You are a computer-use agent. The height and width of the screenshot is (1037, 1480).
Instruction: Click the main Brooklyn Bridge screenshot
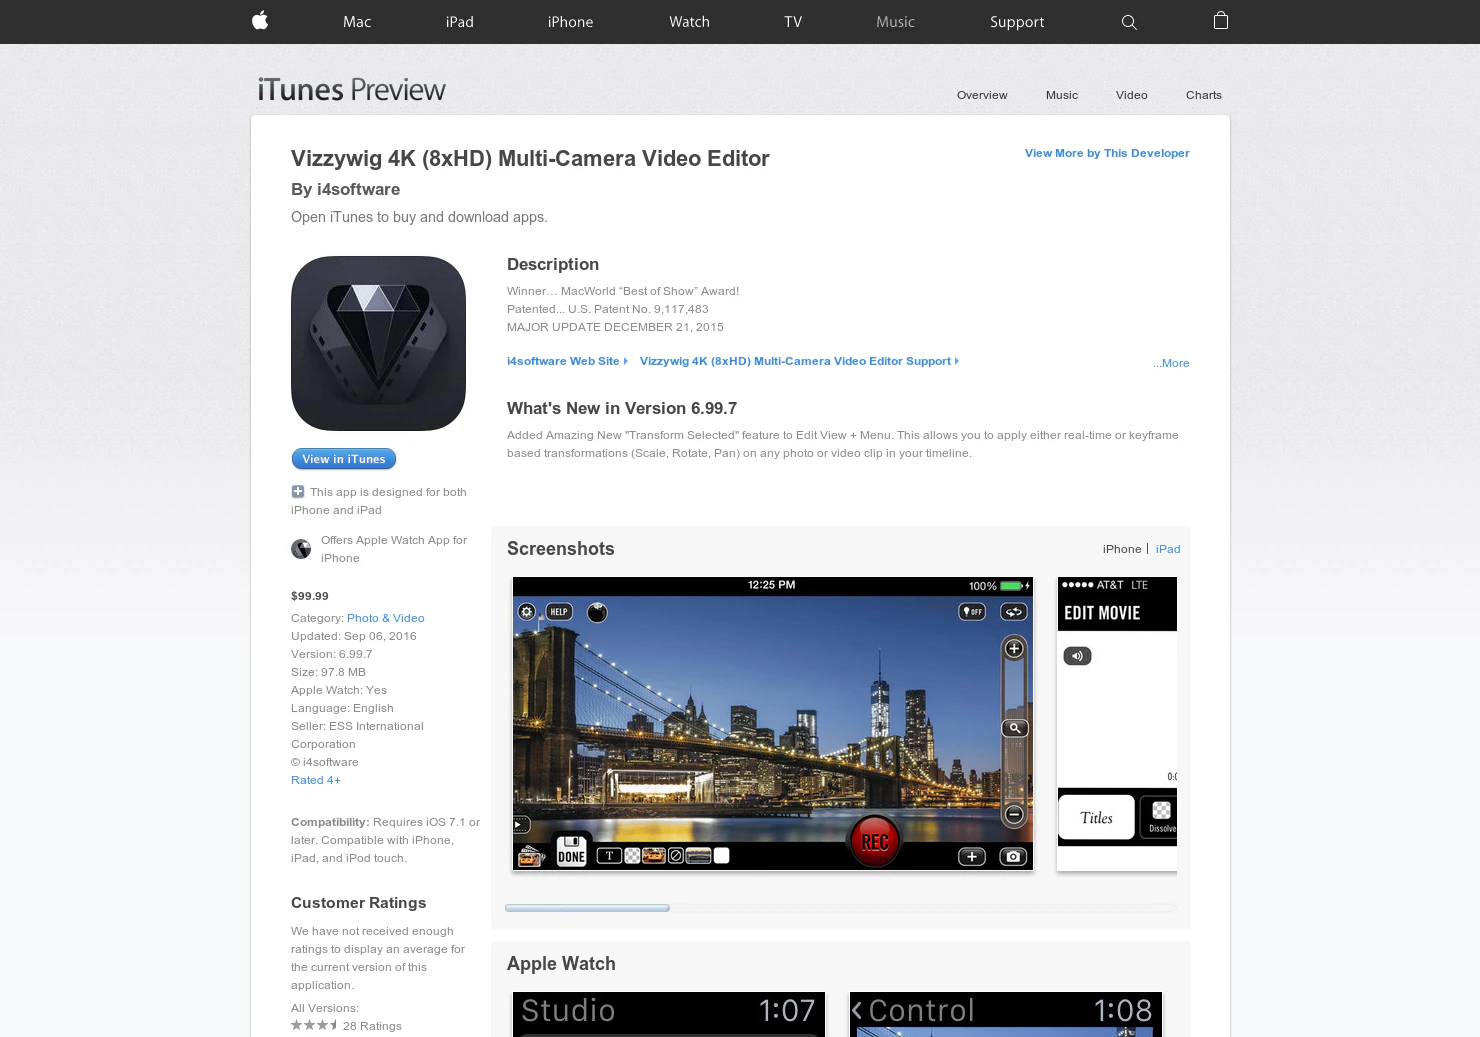pos(773,724)
